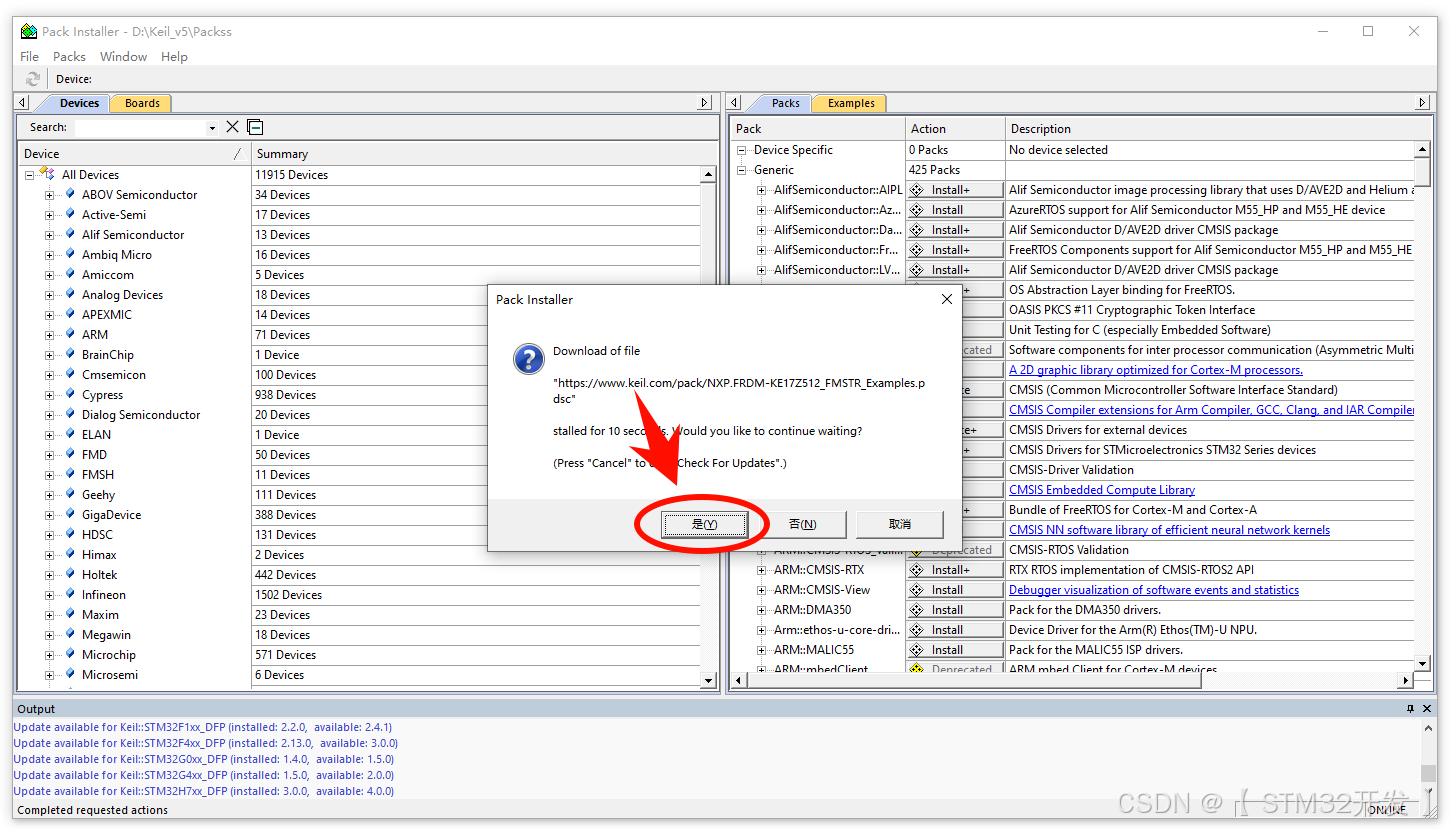Screen dimensions: 1451x829
Task: Click the All Devices root icon
Action: pos(47,174)
